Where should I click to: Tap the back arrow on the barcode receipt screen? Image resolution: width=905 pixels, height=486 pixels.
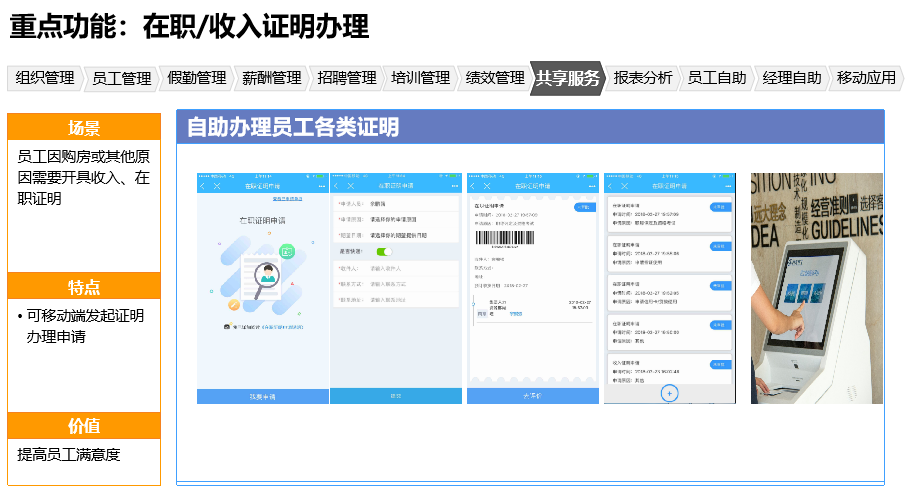473,186
